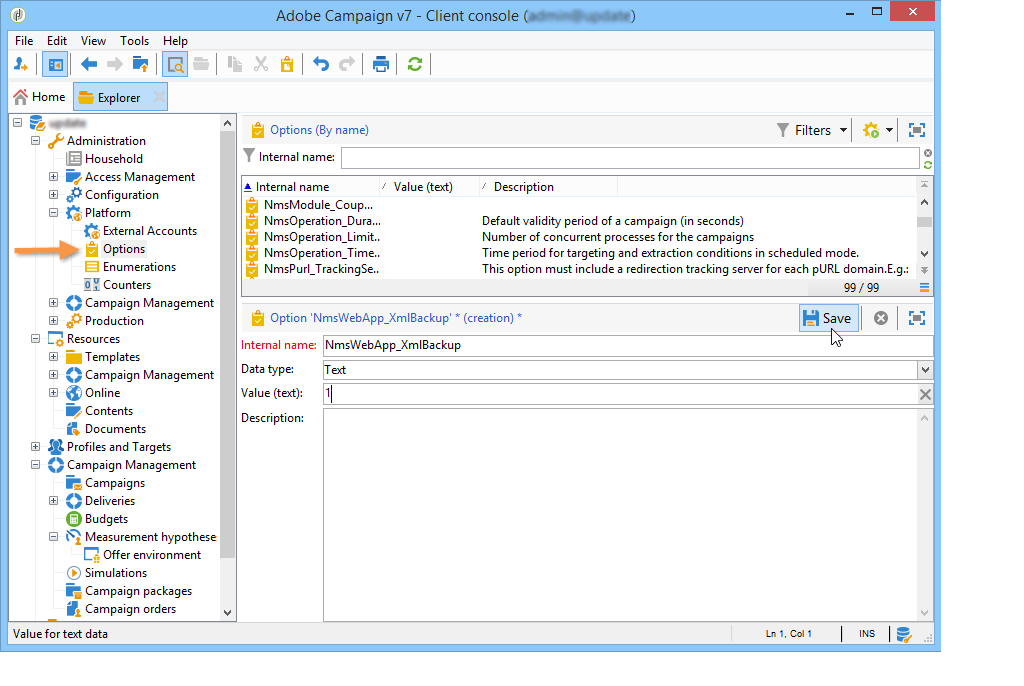1024x686 pixels.
Task: Click the options list scrollbar thumb
Action: click(924, 222)
